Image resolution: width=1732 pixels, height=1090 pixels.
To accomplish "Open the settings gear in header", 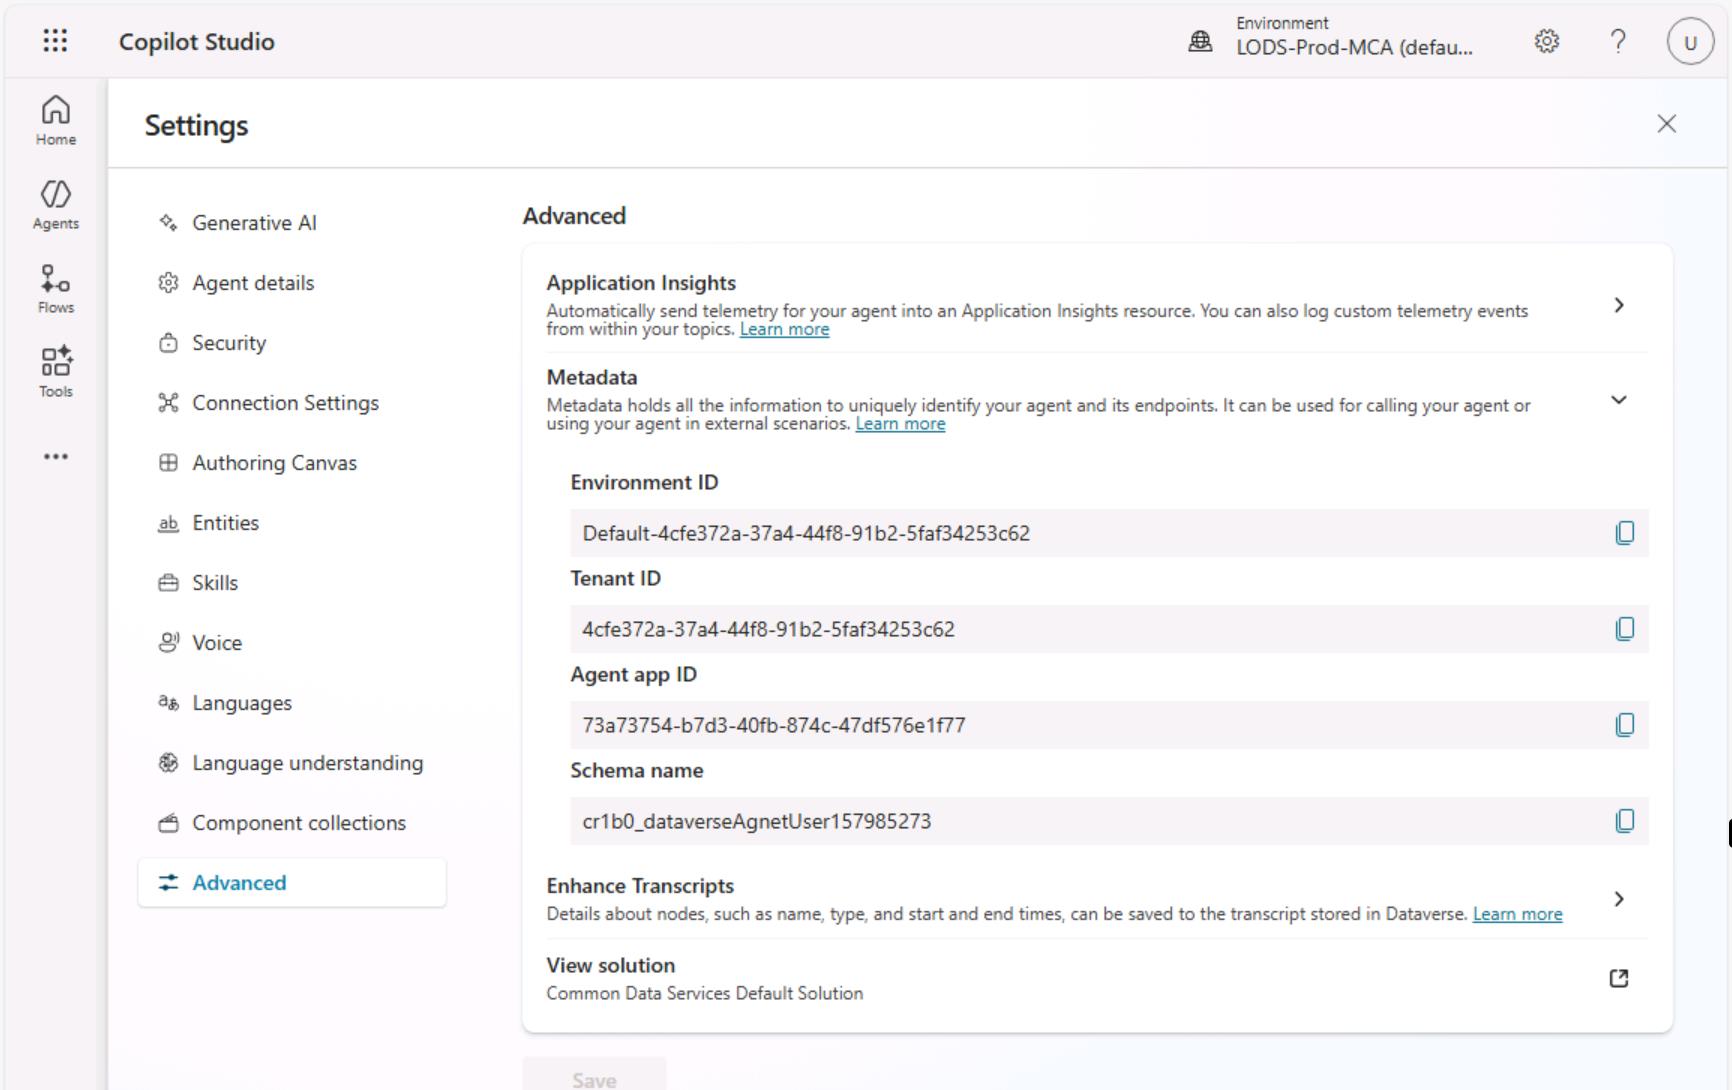I will click(1546, 41).
